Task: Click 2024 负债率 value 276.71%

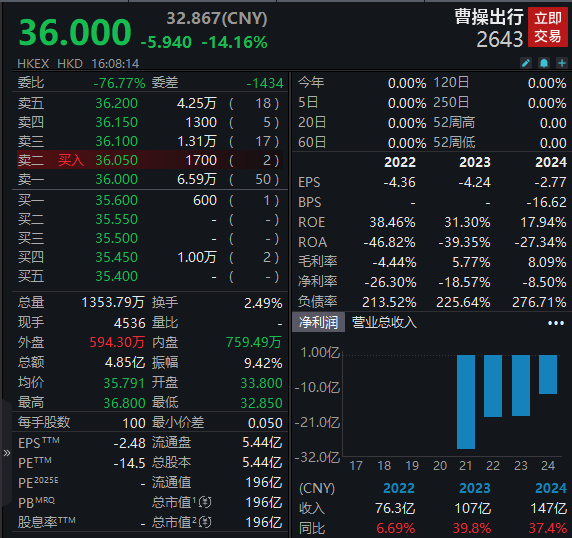Action: point(539,302)
